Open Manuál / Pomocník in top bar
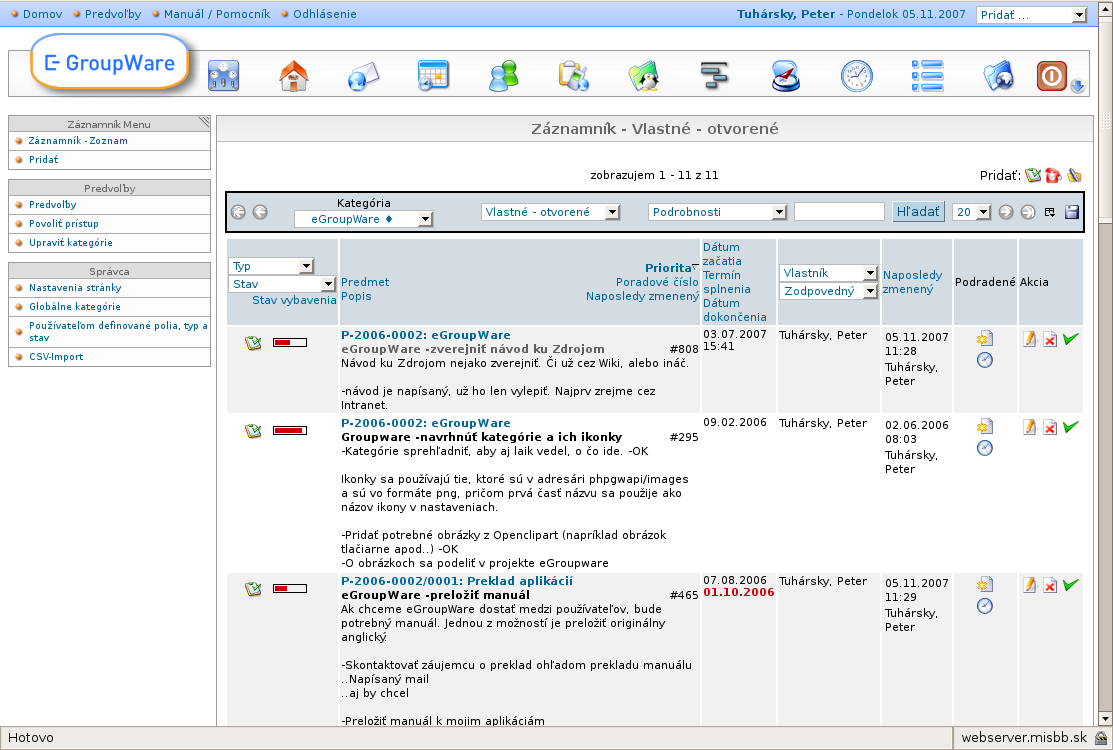The height and width of the screenshot is (750, 1113). (x=216, y=14)
